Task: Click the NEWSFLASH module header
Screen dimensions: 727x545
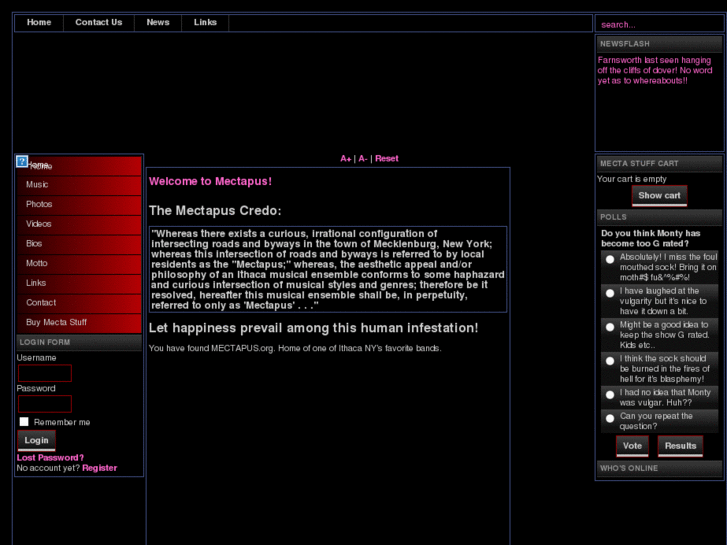Action: pyautogui.click(x=659, y=44)
